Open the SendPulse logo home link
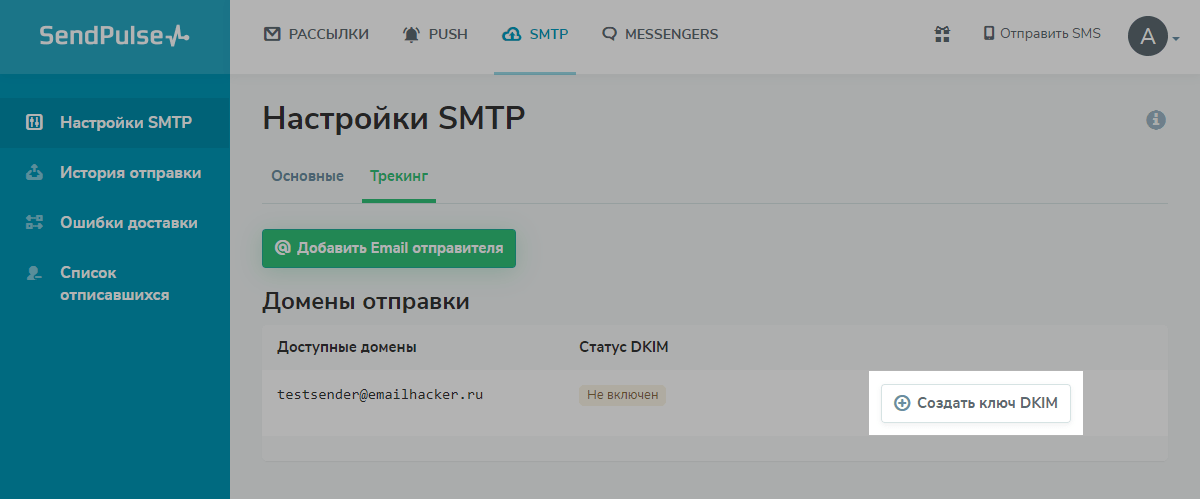 point(114,35)
